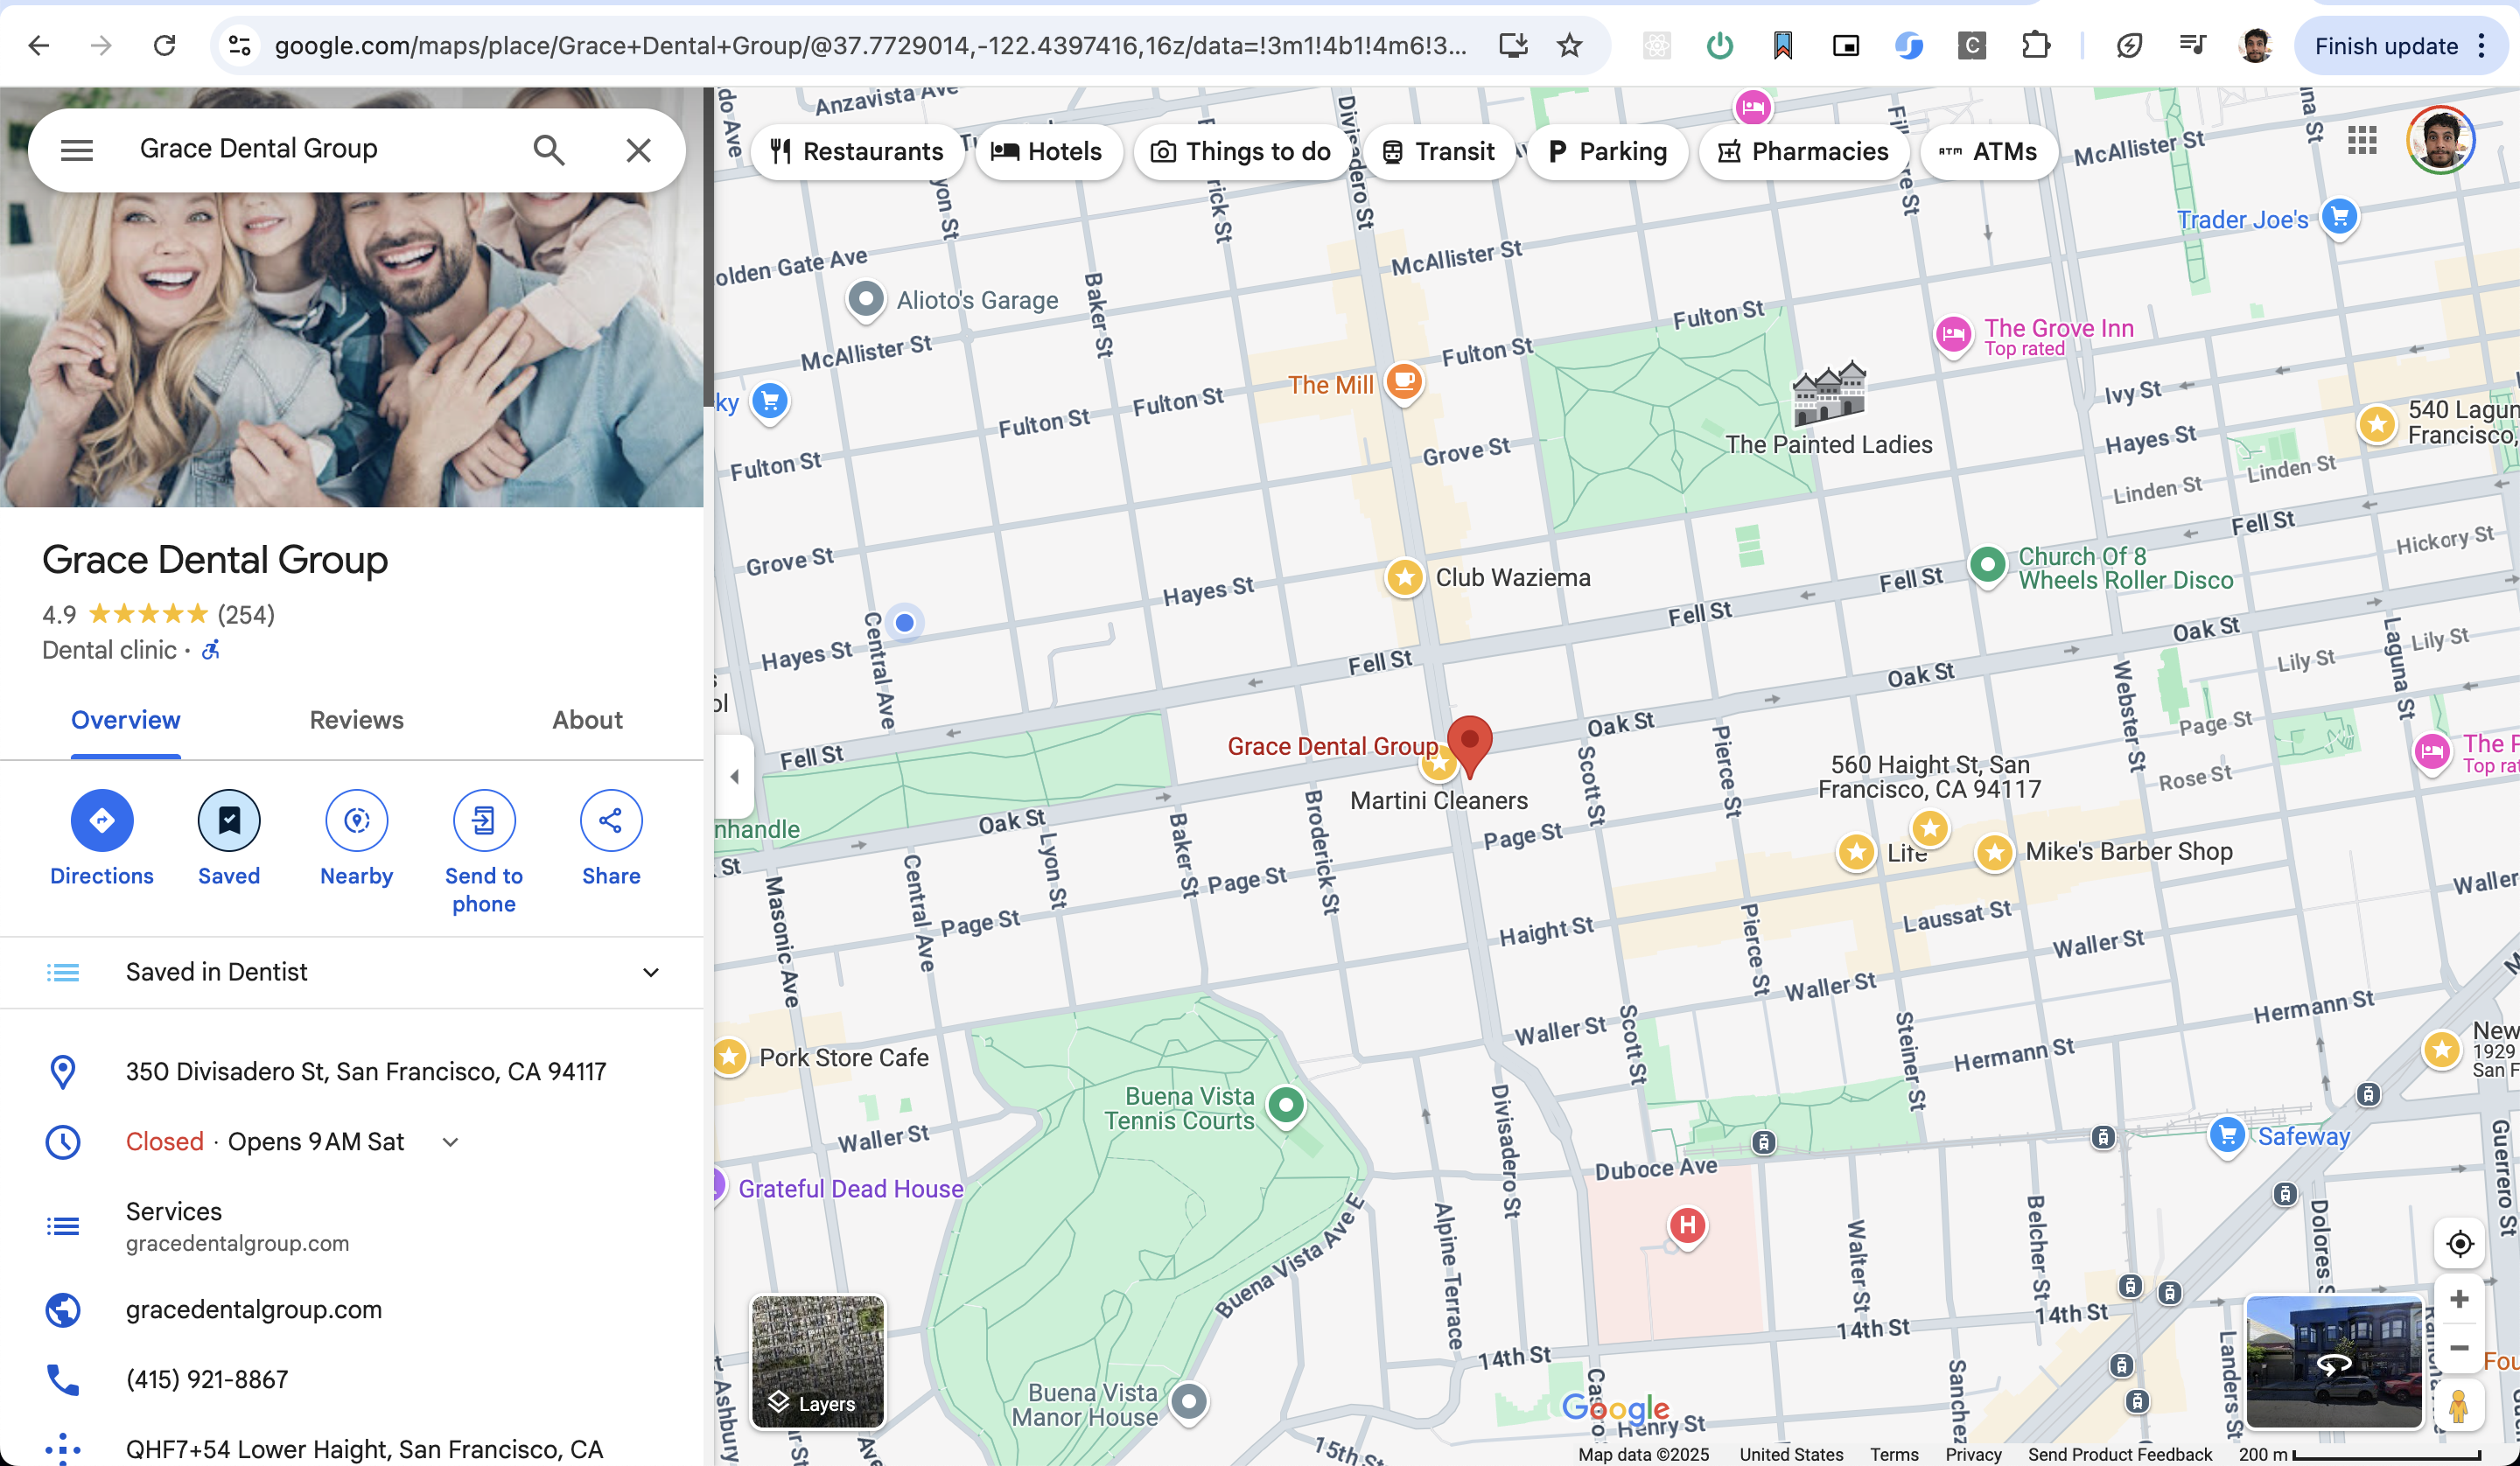Click the Directions icon button

(101, 821)
